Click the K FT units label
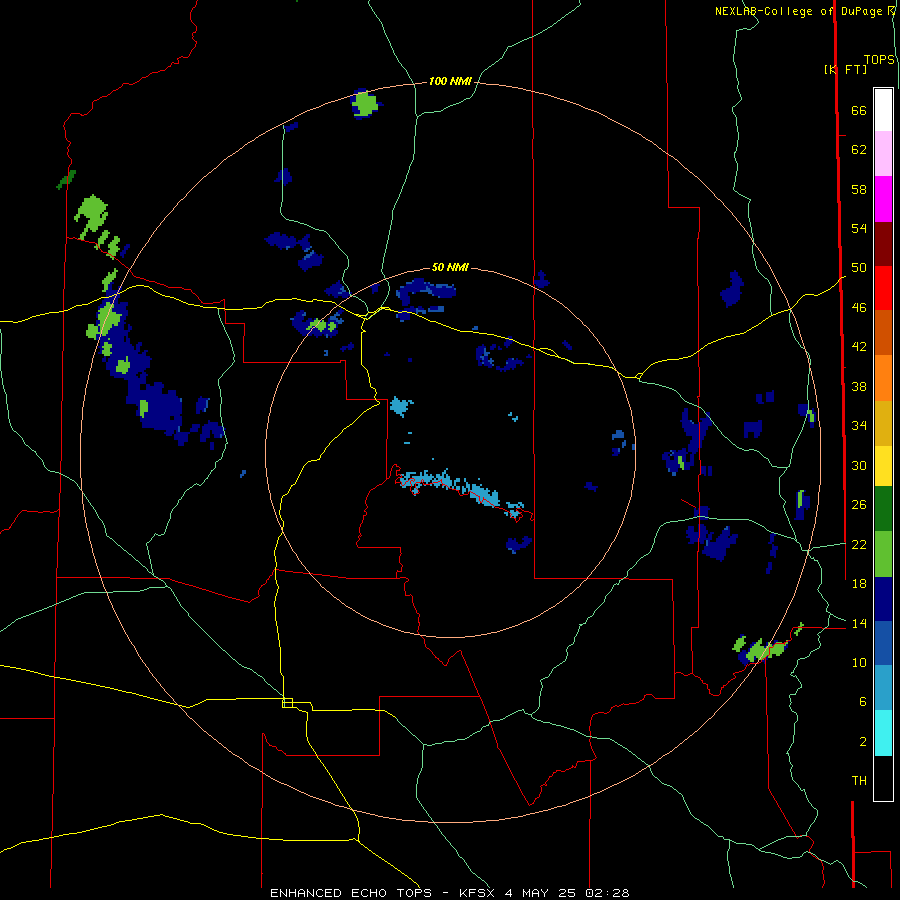Screen dimensions: 900x900 846,69
